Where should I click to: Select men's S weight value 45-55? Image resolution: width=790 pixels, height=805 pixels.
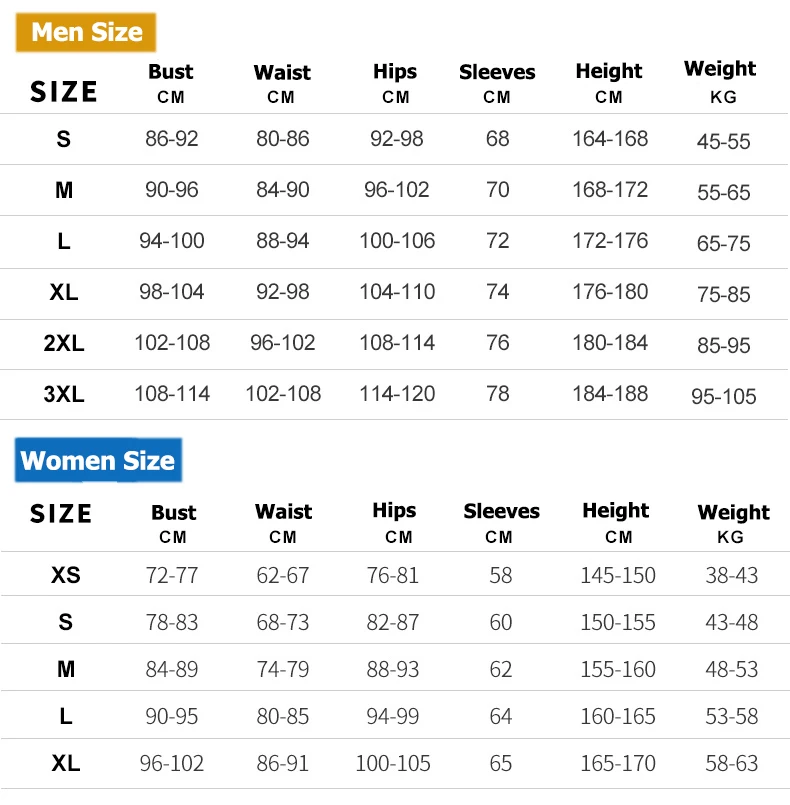[x=724, y=141]
